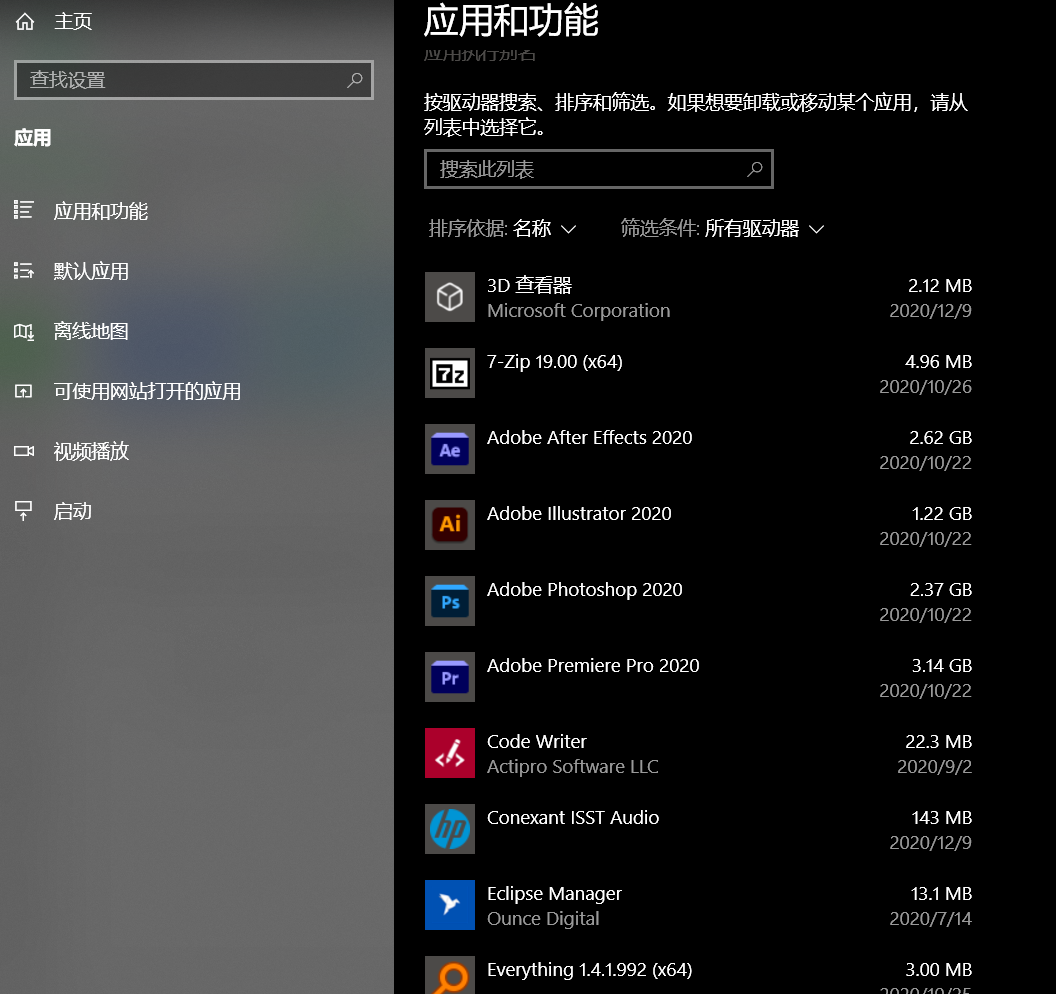Click the 2020/7/14 install date
The width and height of the screenshot is (1056, 994).
click(930, 919)
